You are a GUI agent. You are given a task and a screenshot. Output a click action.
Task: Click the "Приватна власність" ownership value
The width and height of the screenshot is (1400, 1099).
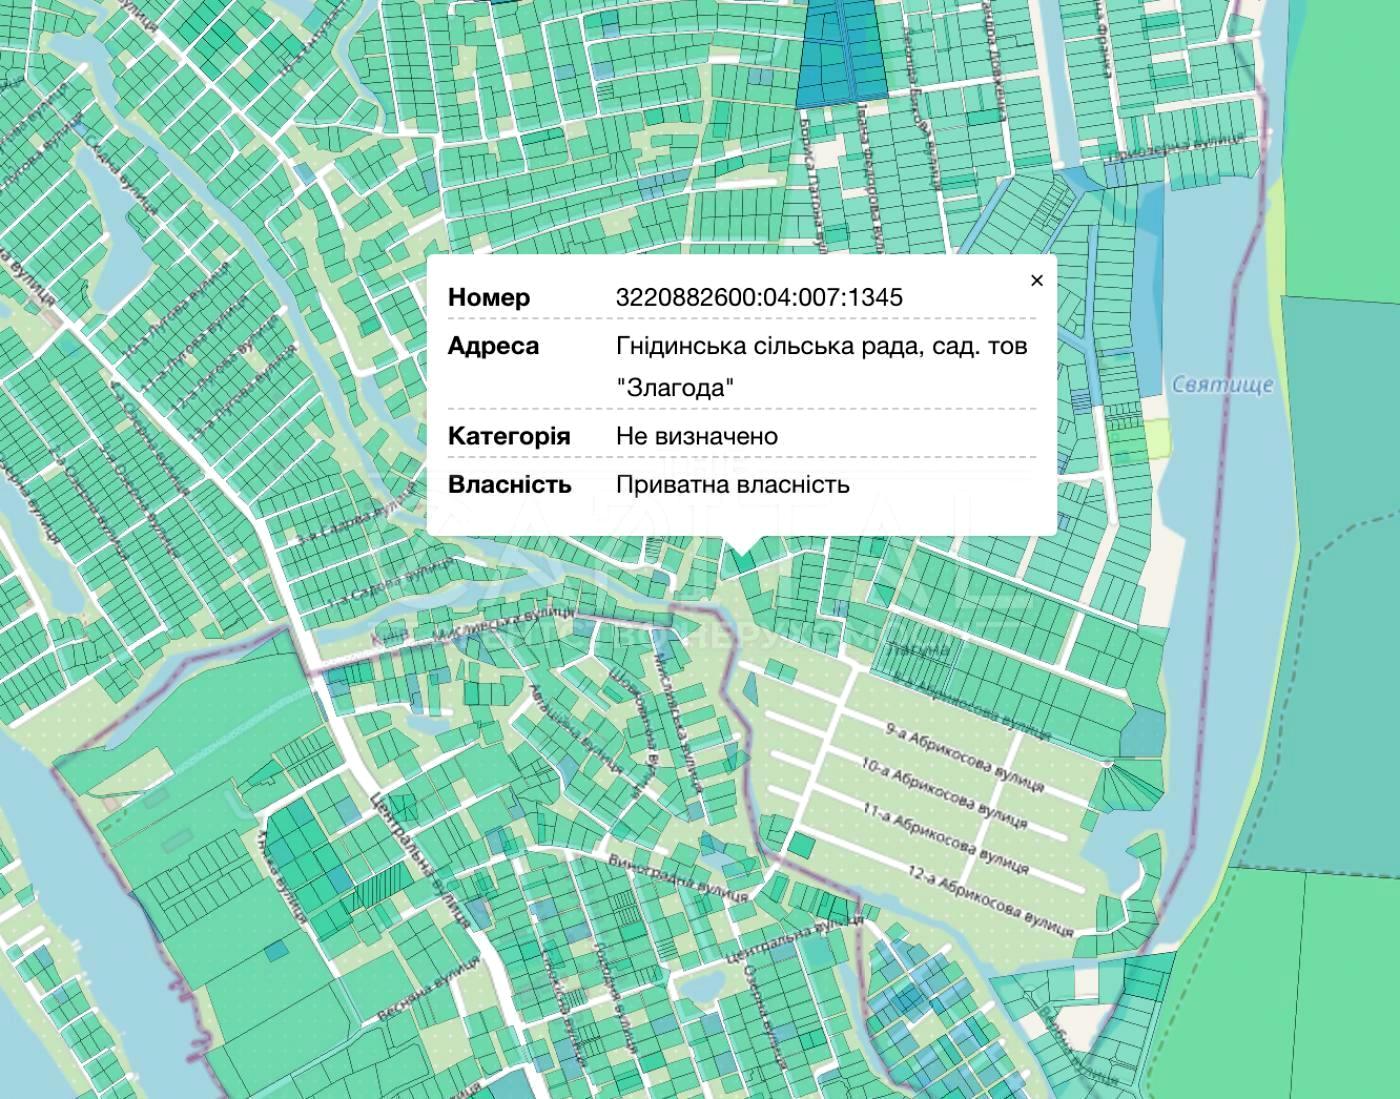732,485
